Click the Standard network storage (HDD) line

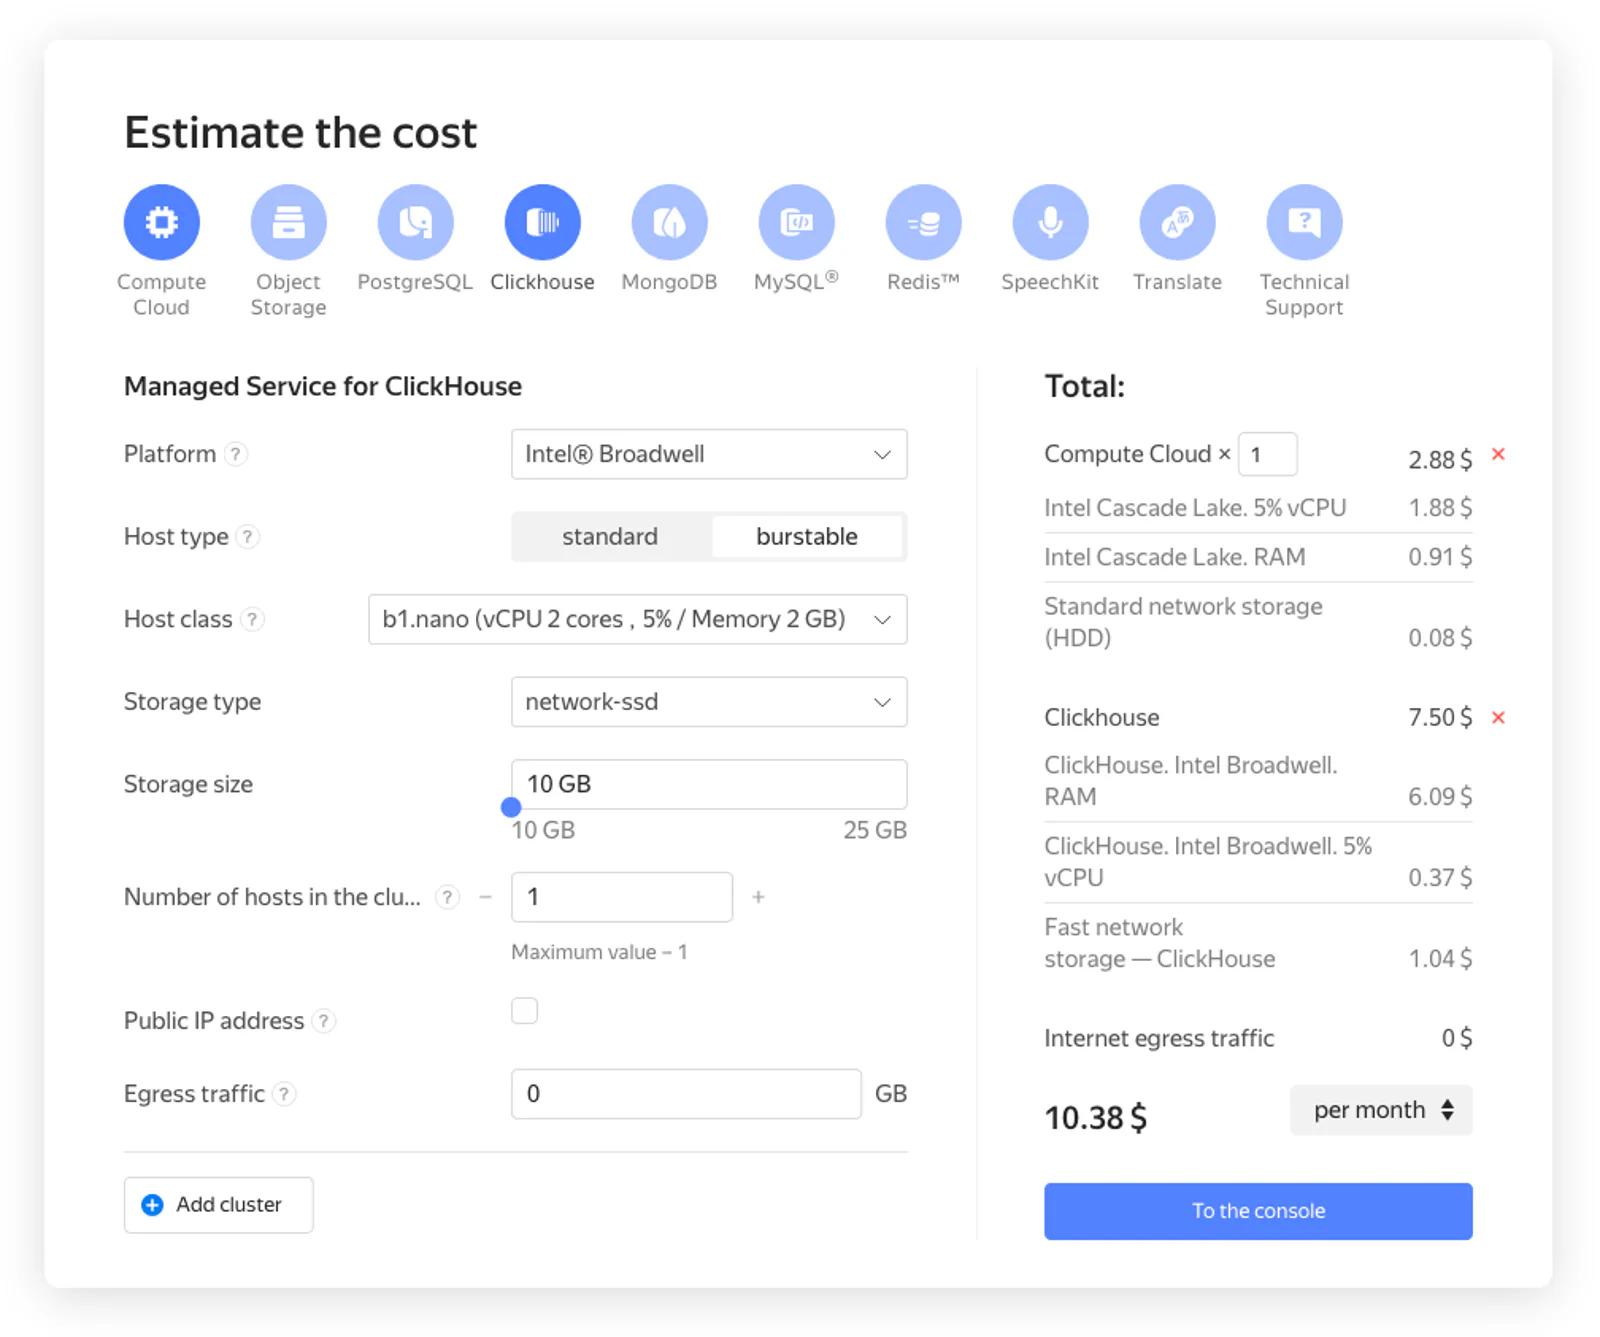tap(1258, 622)
